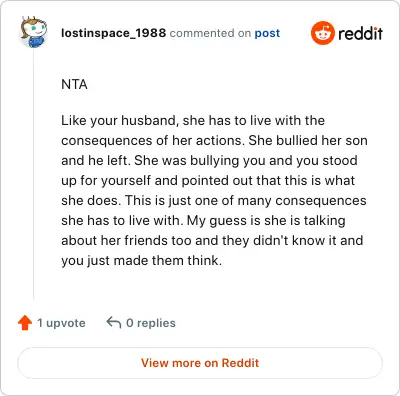The image size is (400, 396).
Task: Open the lostinspace_1988 Snoo avatar
Action: pyautogui.click(x=33, y=32)
